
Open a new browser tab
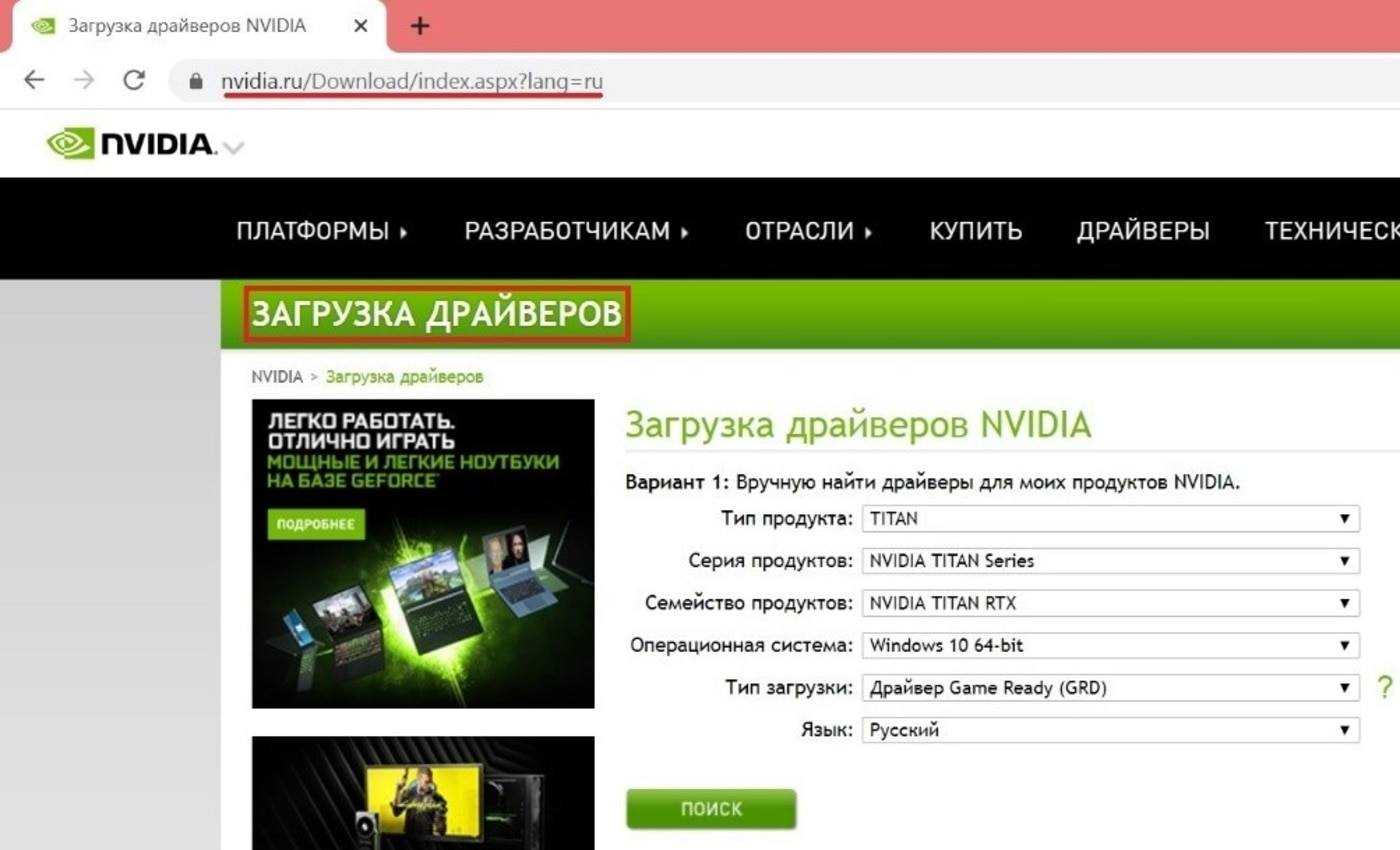pyautogui.click(x=420, y=26)
